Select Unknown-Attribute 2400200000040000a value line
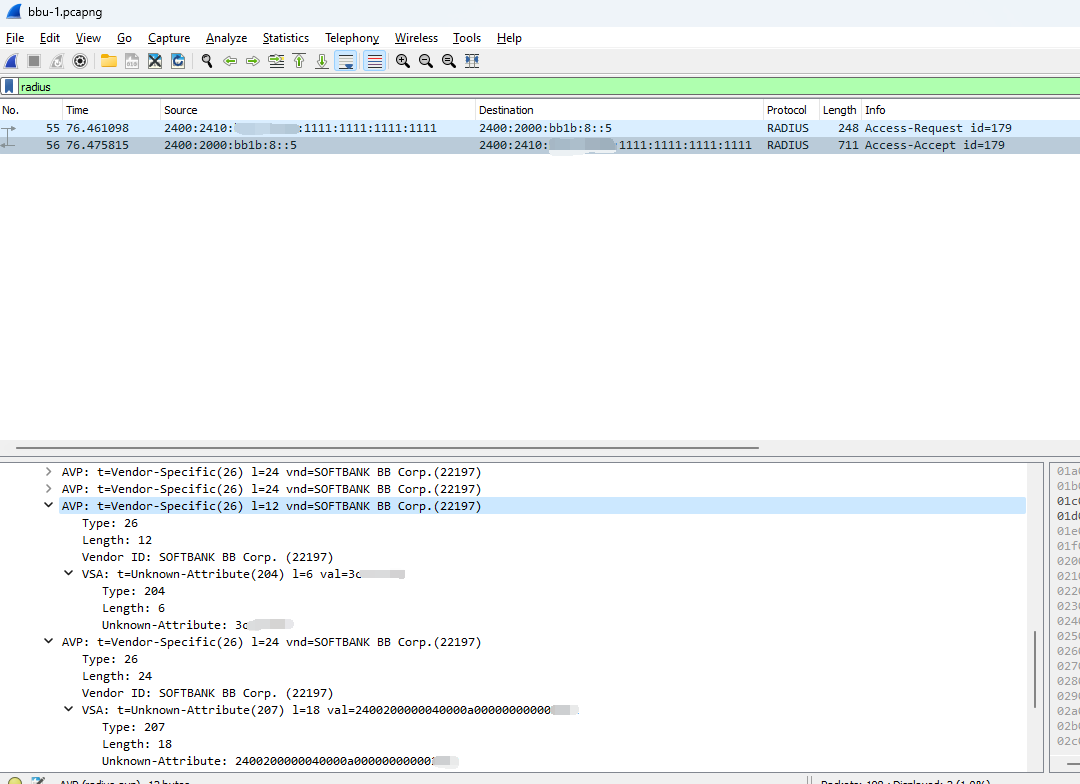 (280, 761)
